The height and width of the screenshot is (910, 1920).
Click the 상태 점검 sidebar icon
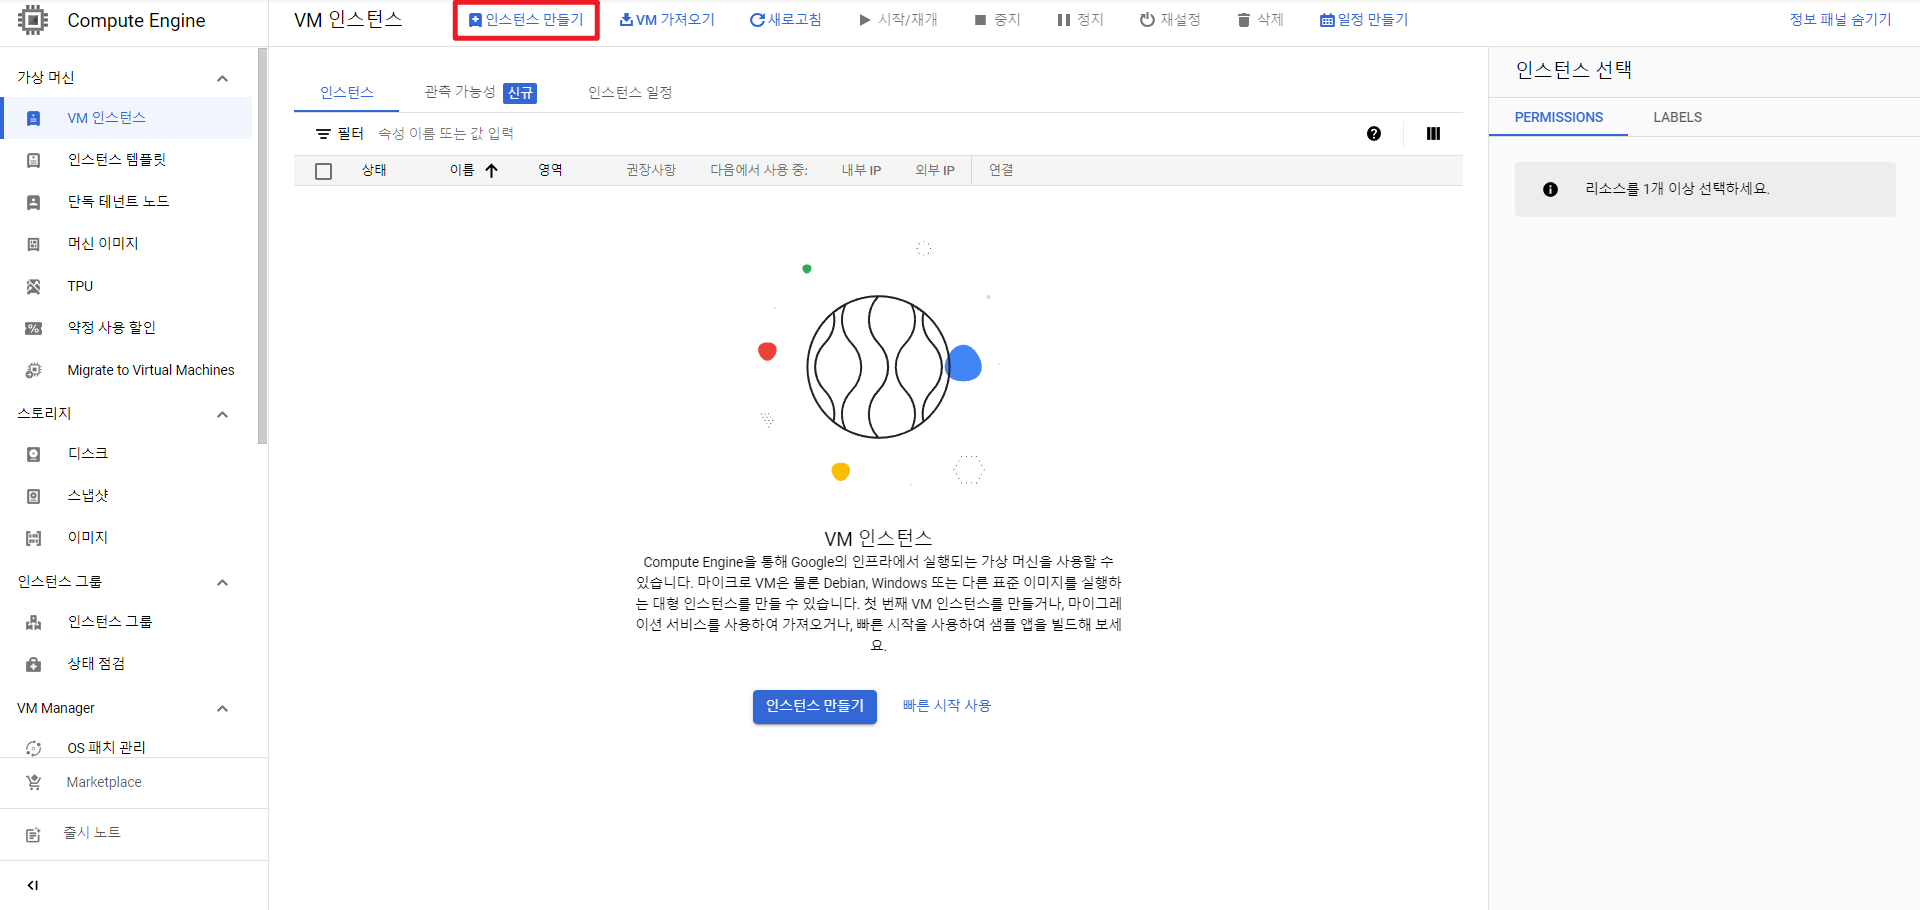click(33, 664)
